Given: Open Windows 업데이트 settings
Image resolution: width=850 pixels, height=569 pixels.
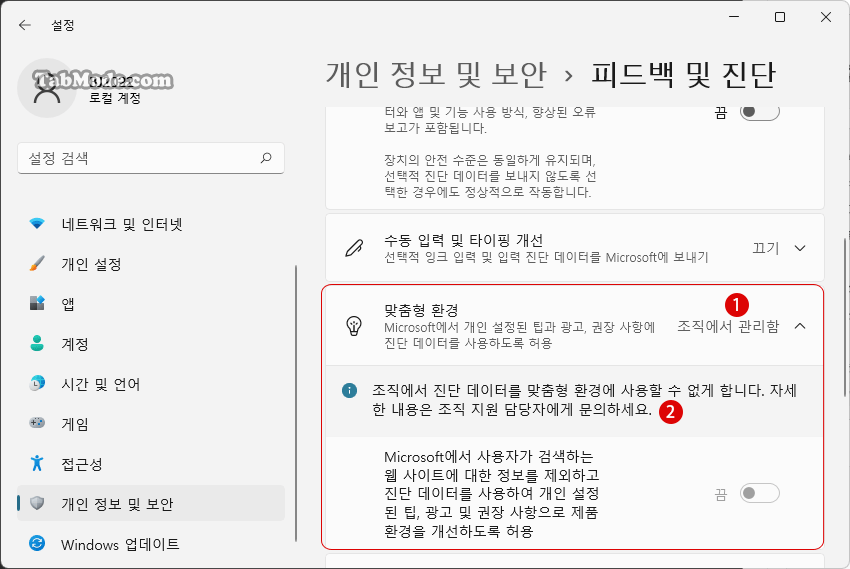Looking at the screenshot, I should tap(151, 544).
